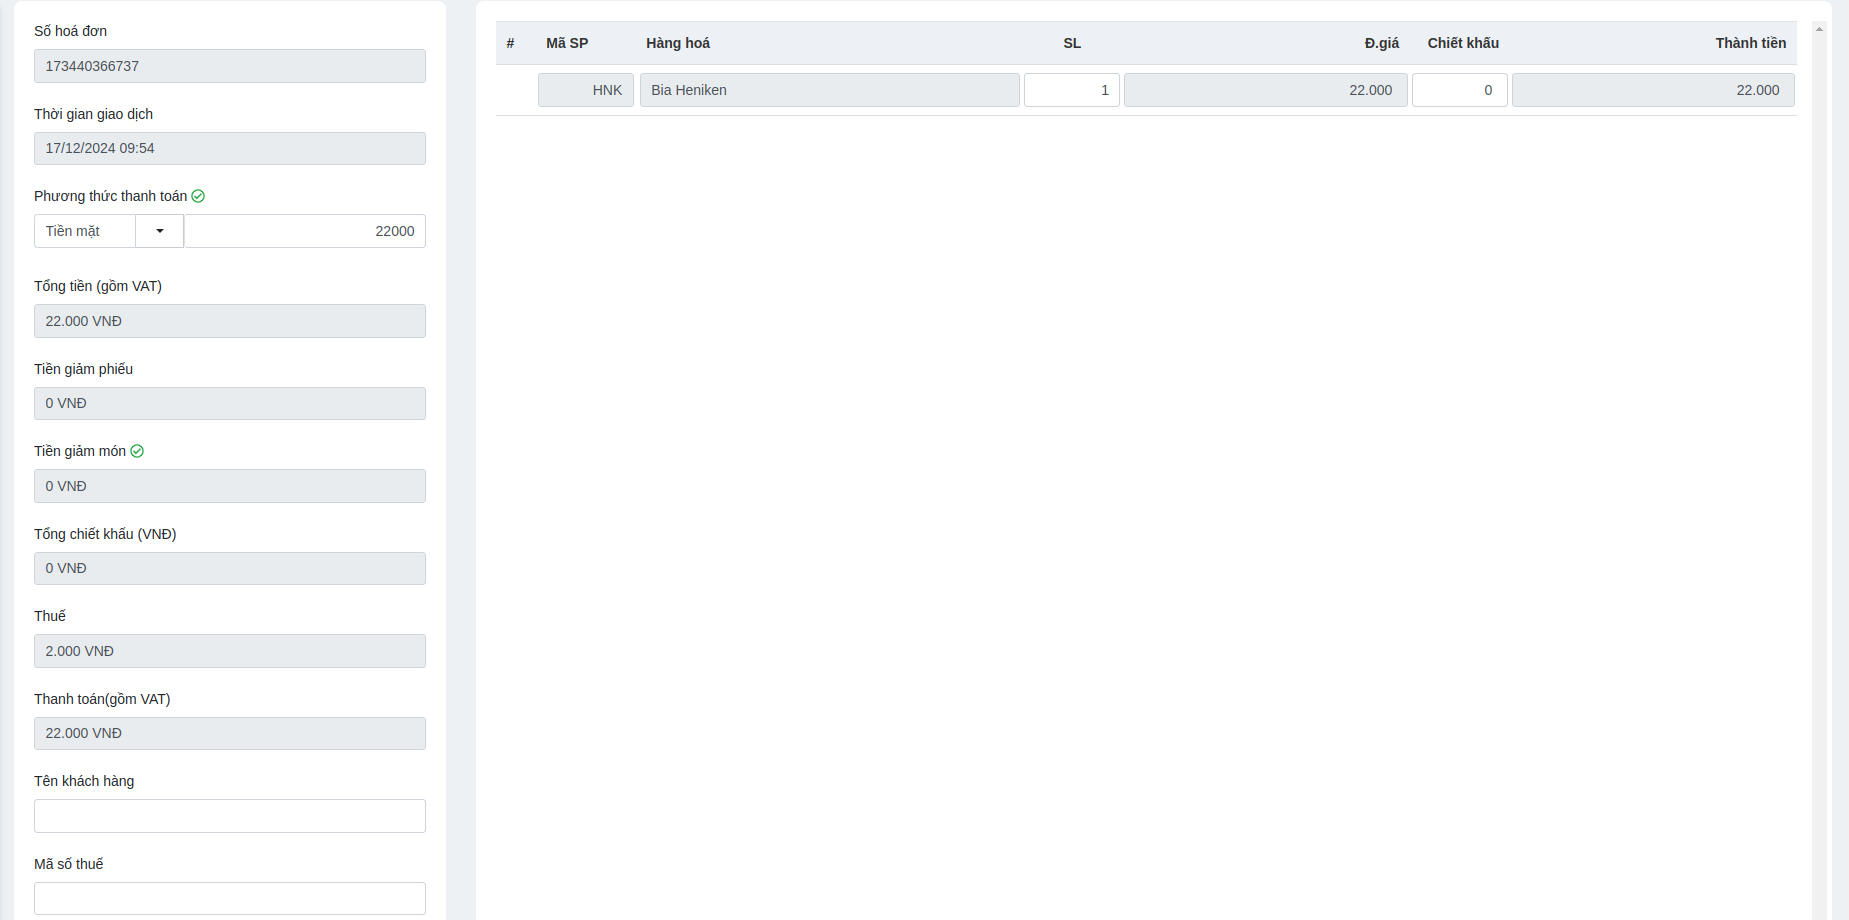The image size is (1849, 920).
Task: Click the Thành tiền column header
Action: click(x=1750, y=43)
